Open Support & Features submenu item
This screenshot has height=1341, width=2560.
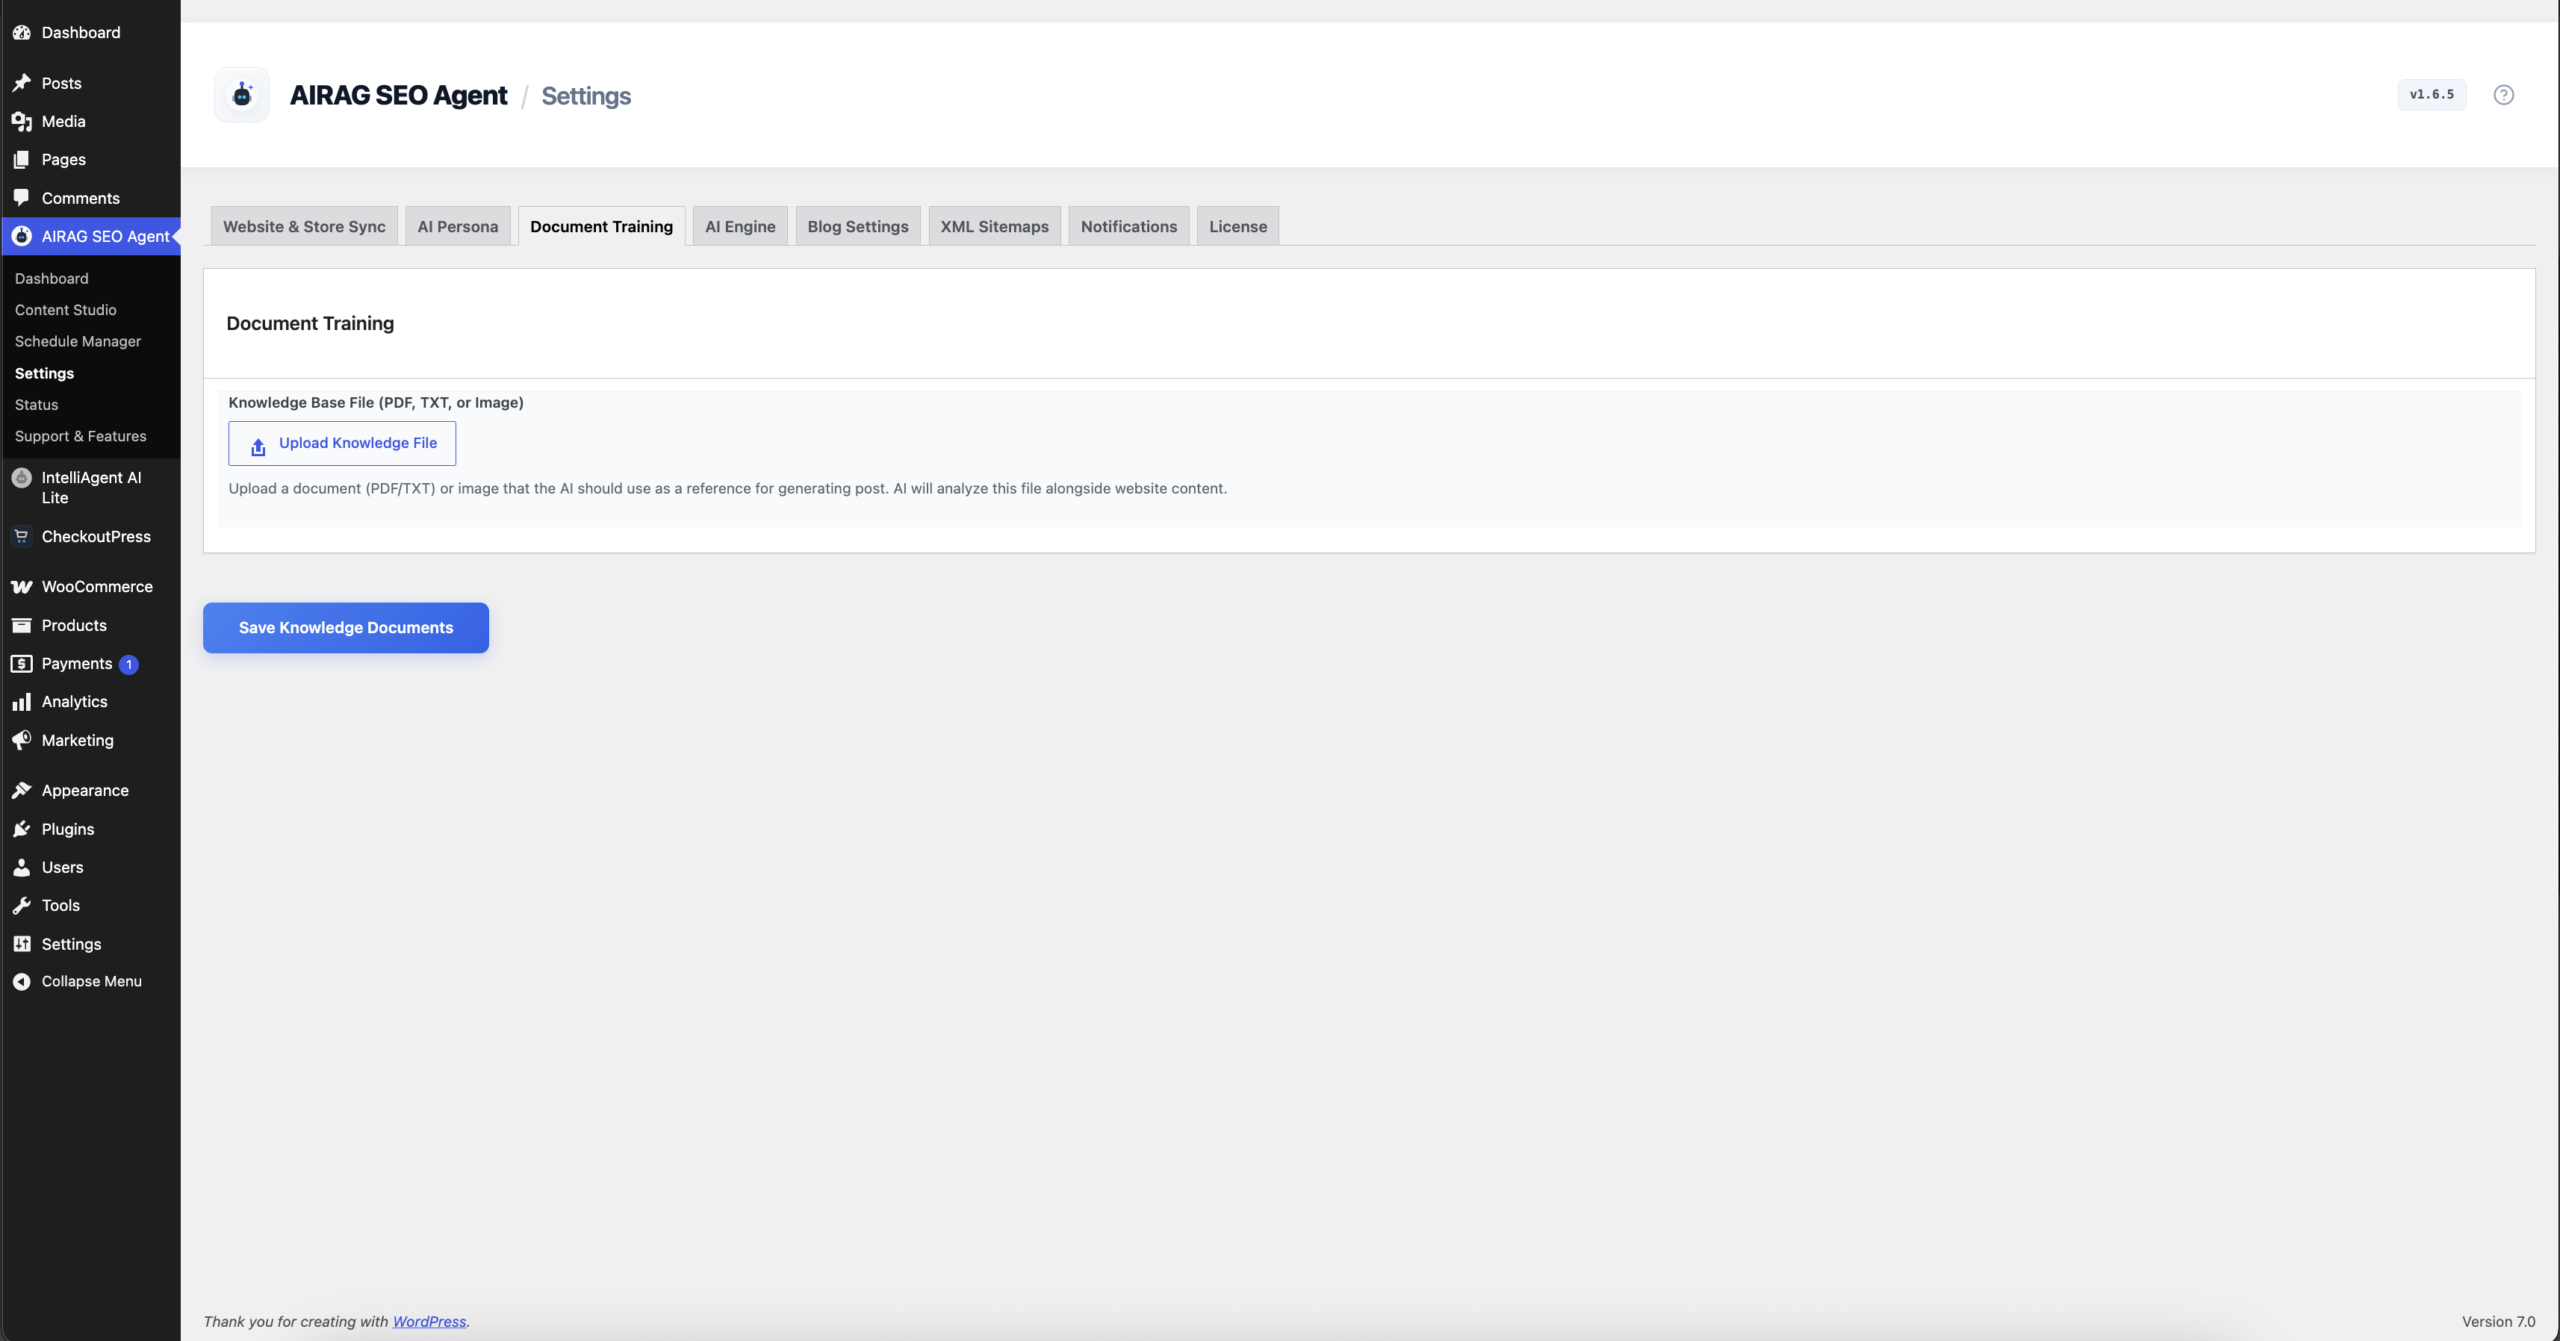80,436
